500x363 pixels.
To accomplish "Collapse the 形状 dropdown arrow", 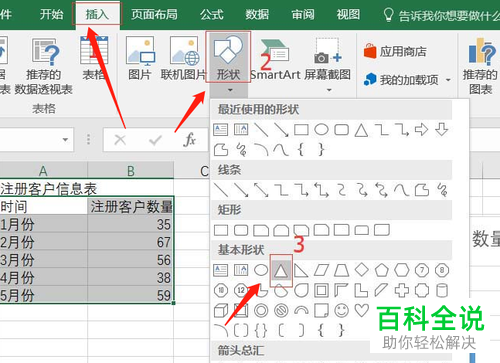I will click(x=230, y=90).
